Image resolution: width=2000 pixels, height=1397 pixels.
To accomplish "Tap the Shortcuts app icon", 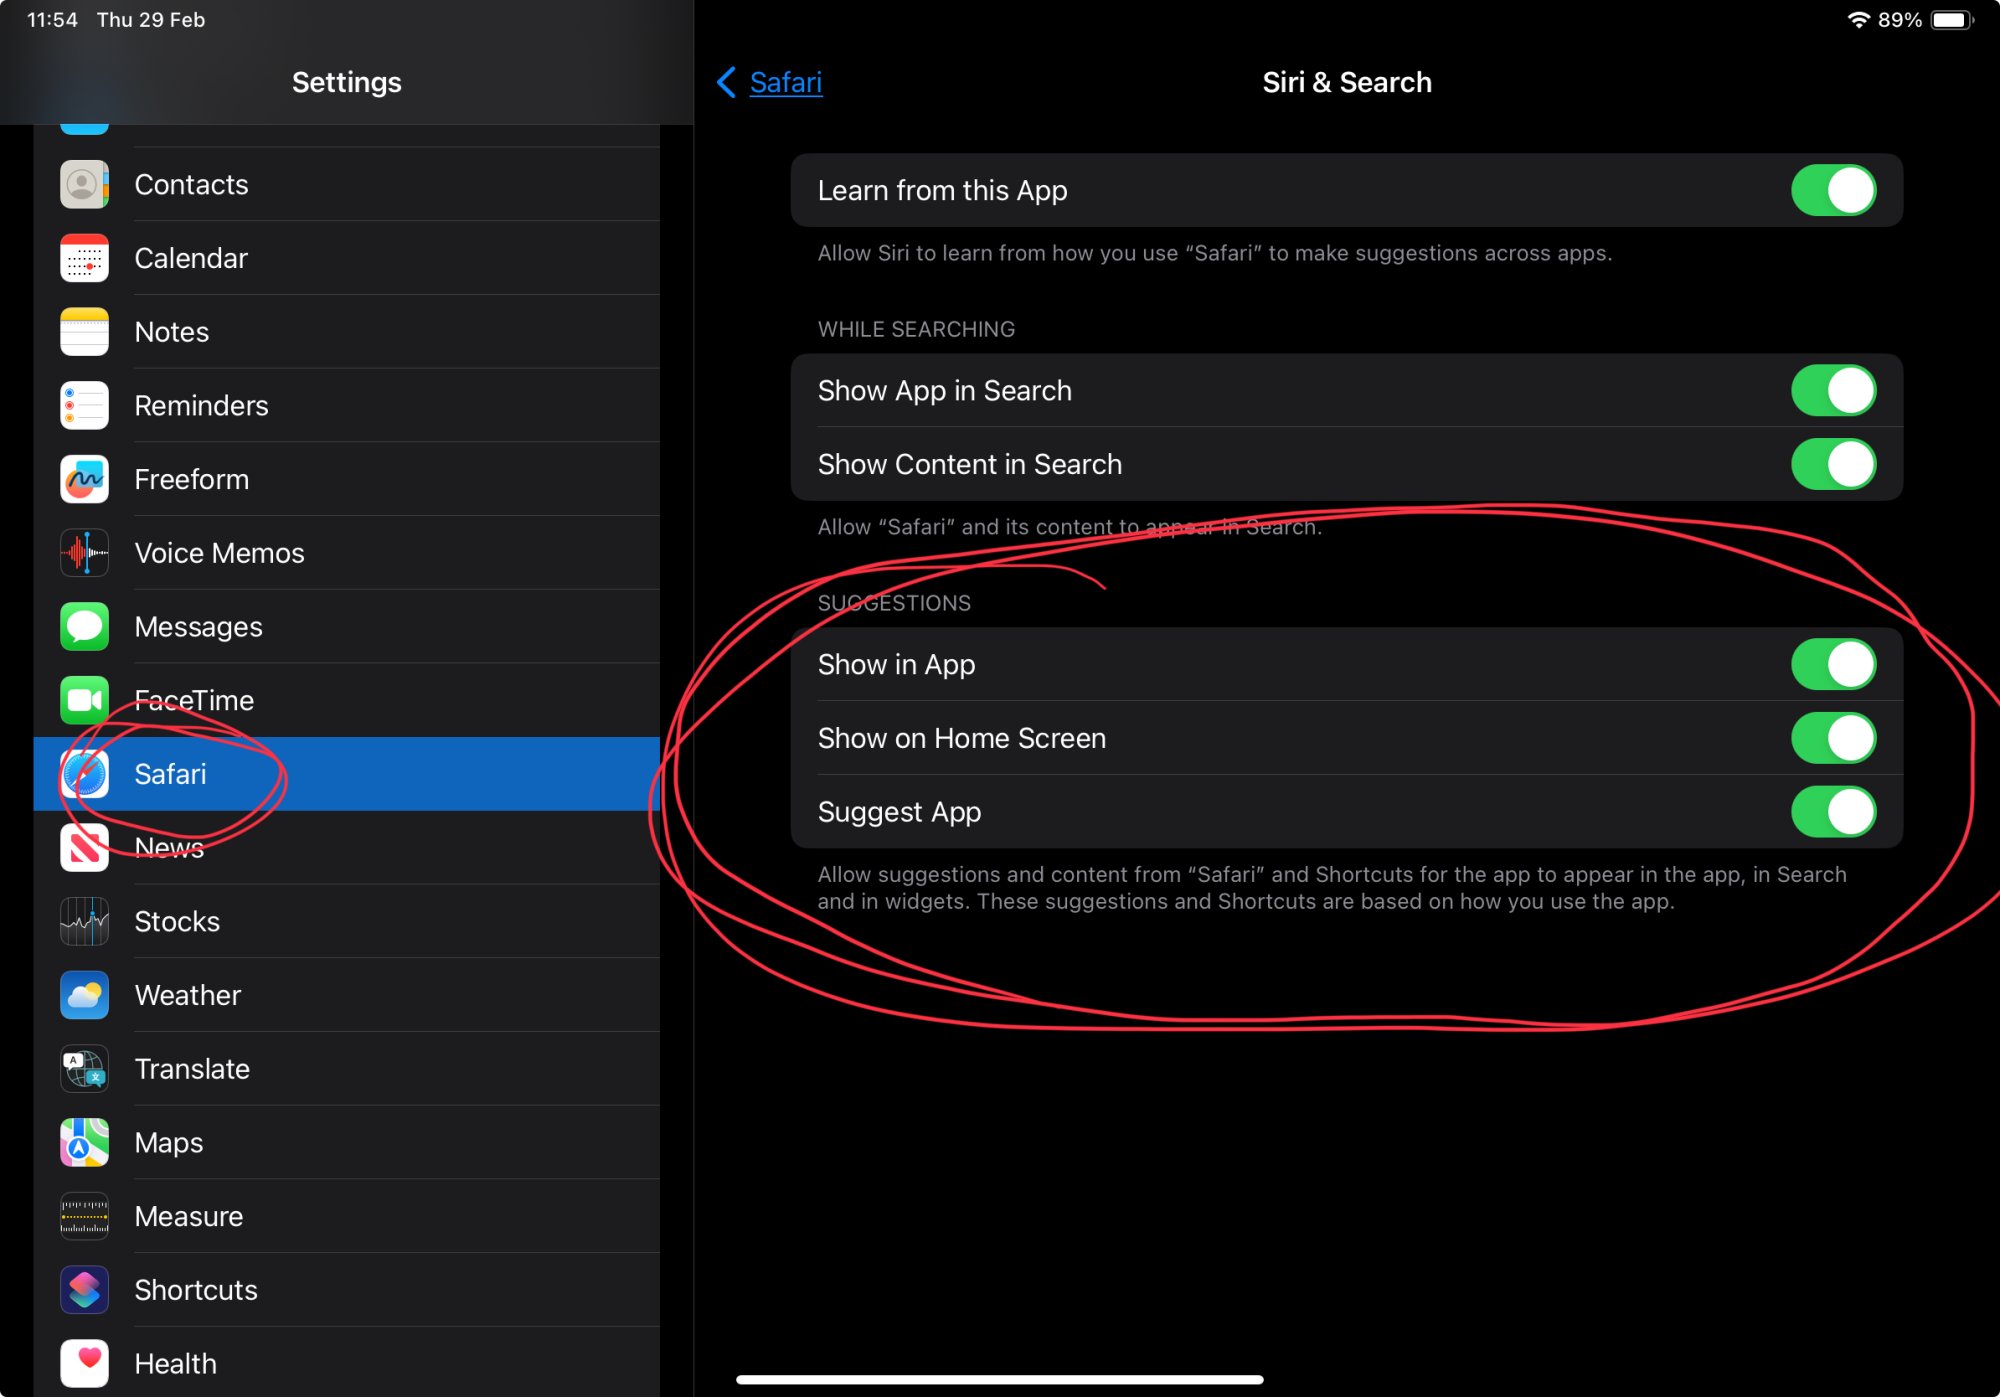I will click(x=84, y=1290).
